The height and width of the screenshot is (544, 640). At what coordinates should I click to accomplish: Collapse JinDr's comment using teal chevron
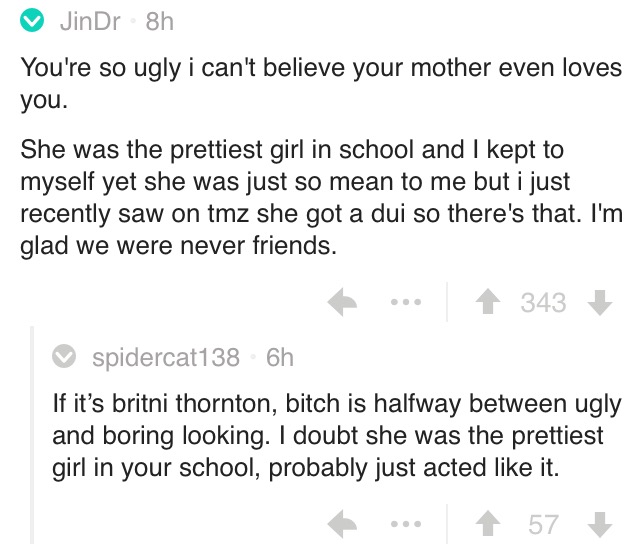(x=32, y=20)
